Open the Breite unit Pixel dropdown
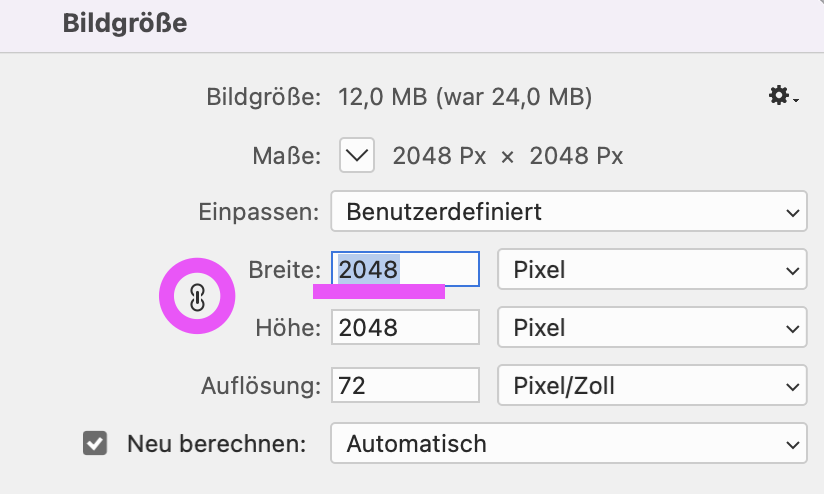The height and width of the screenshot is (494, 824). click(652, 270)
